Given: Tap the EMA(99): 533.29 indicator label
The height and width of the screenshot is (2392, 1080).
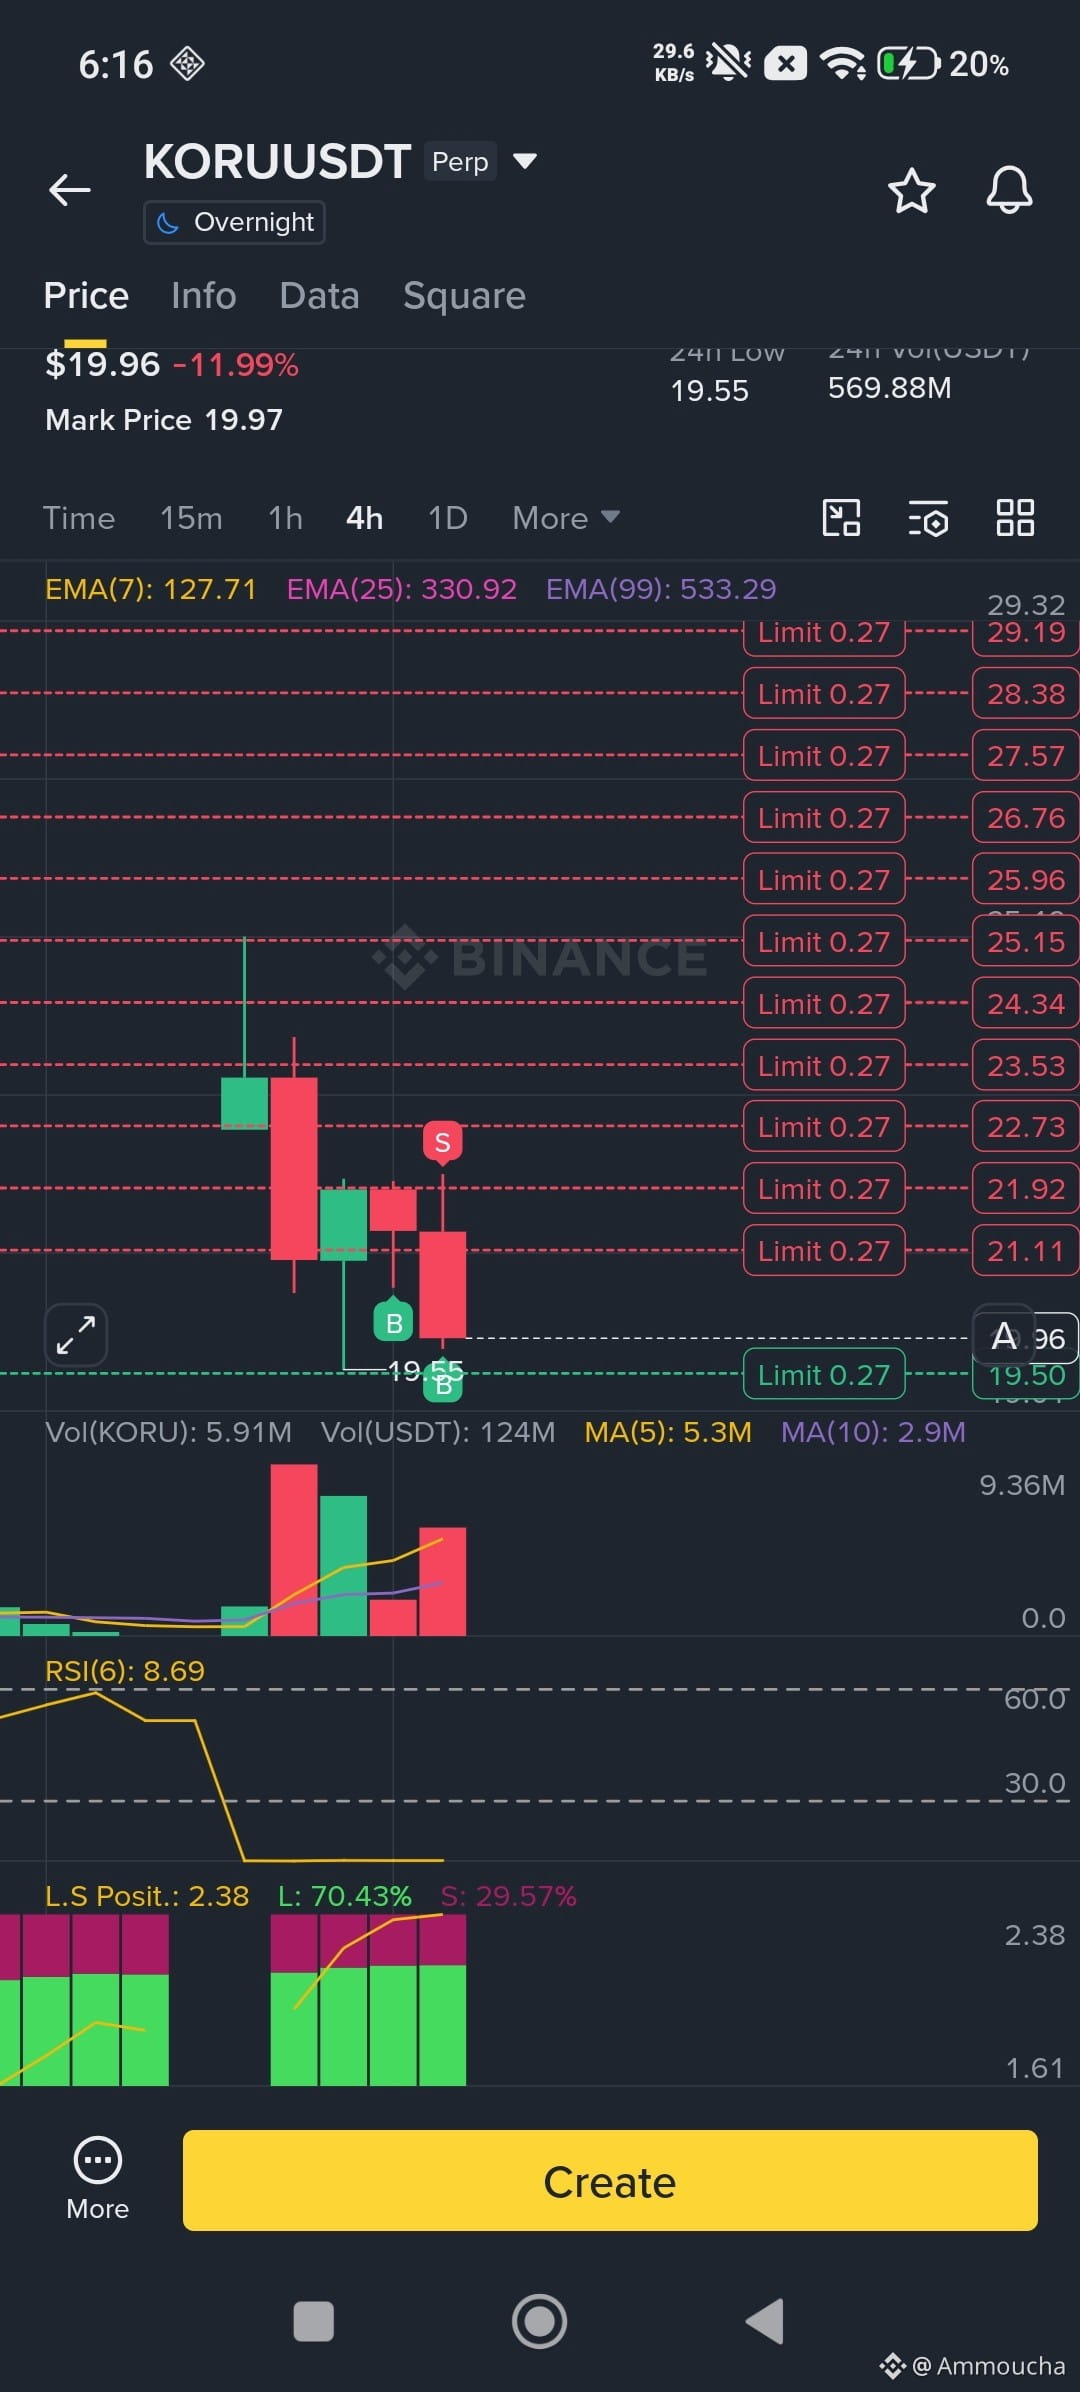Looking at the screenshot, I should point(661,589).
